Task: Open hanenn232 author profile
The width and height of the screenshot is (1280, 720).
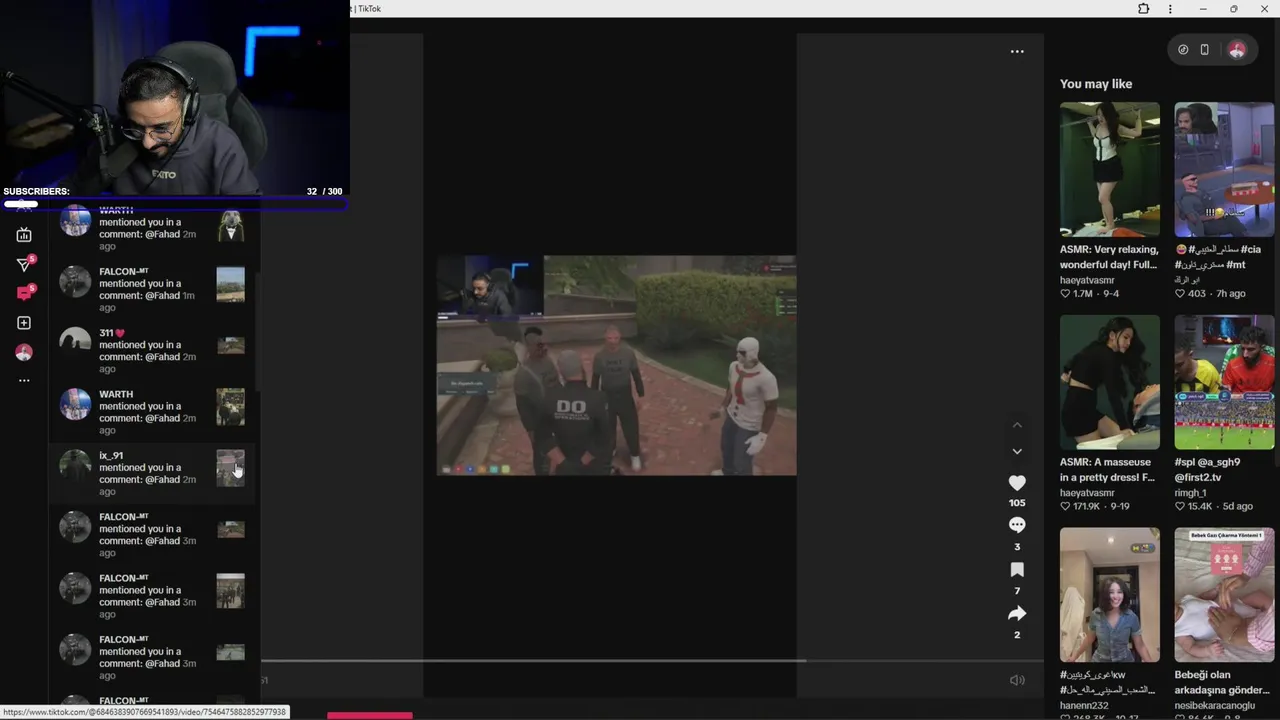Action: (1086, 706)
